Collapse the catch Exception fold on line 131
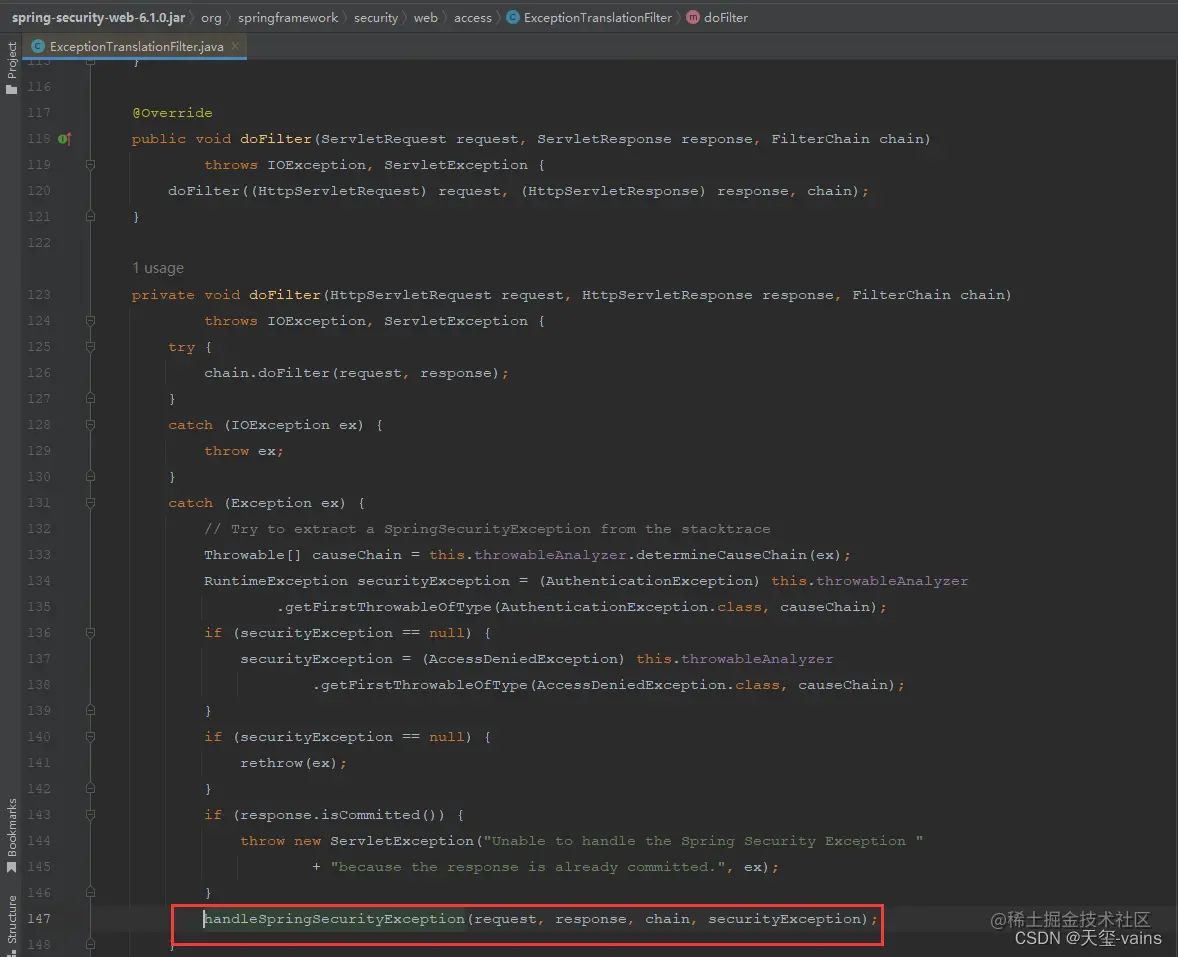Image resolution: width=1178 pixels, height=957 pixels. click(x=90, y=503)
